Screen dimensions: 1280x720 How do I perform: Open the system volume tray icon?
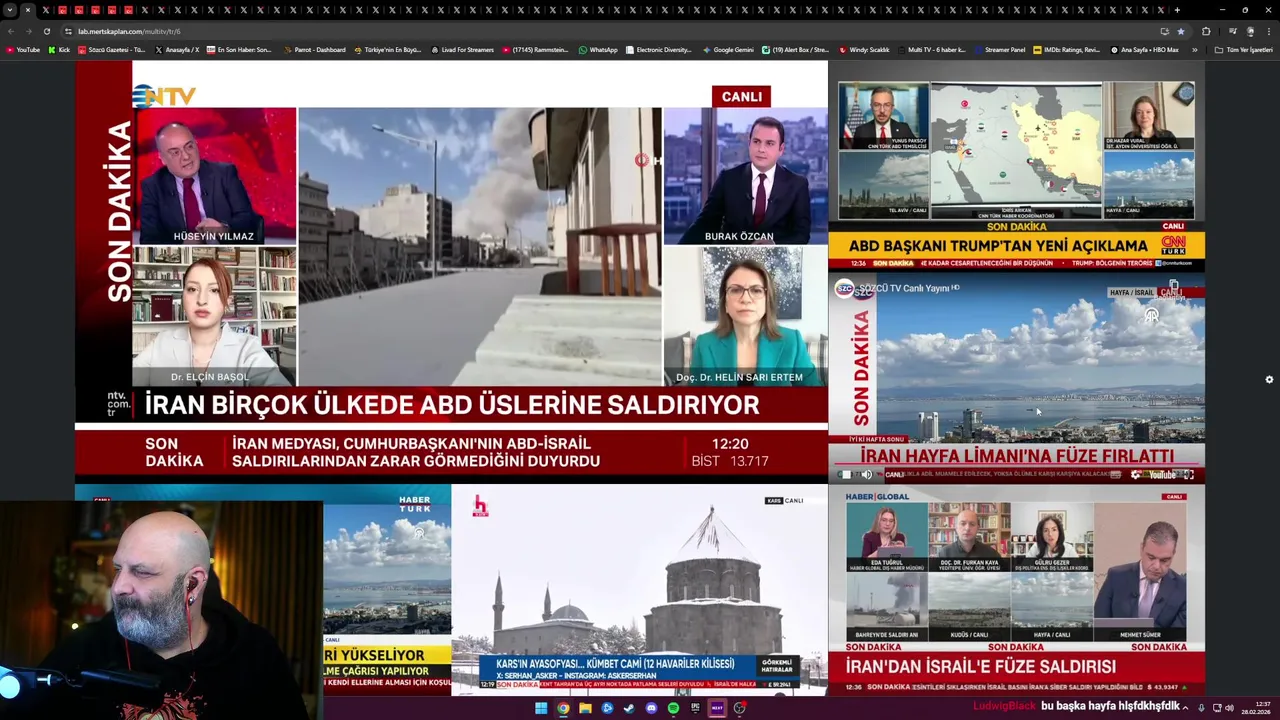(1229, 708)
